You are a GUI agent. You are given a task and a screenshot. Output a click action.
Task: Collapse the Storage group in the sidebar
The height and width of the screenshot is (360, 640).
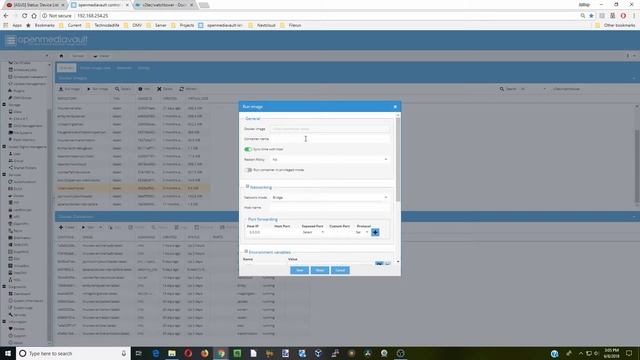point(4,104)
